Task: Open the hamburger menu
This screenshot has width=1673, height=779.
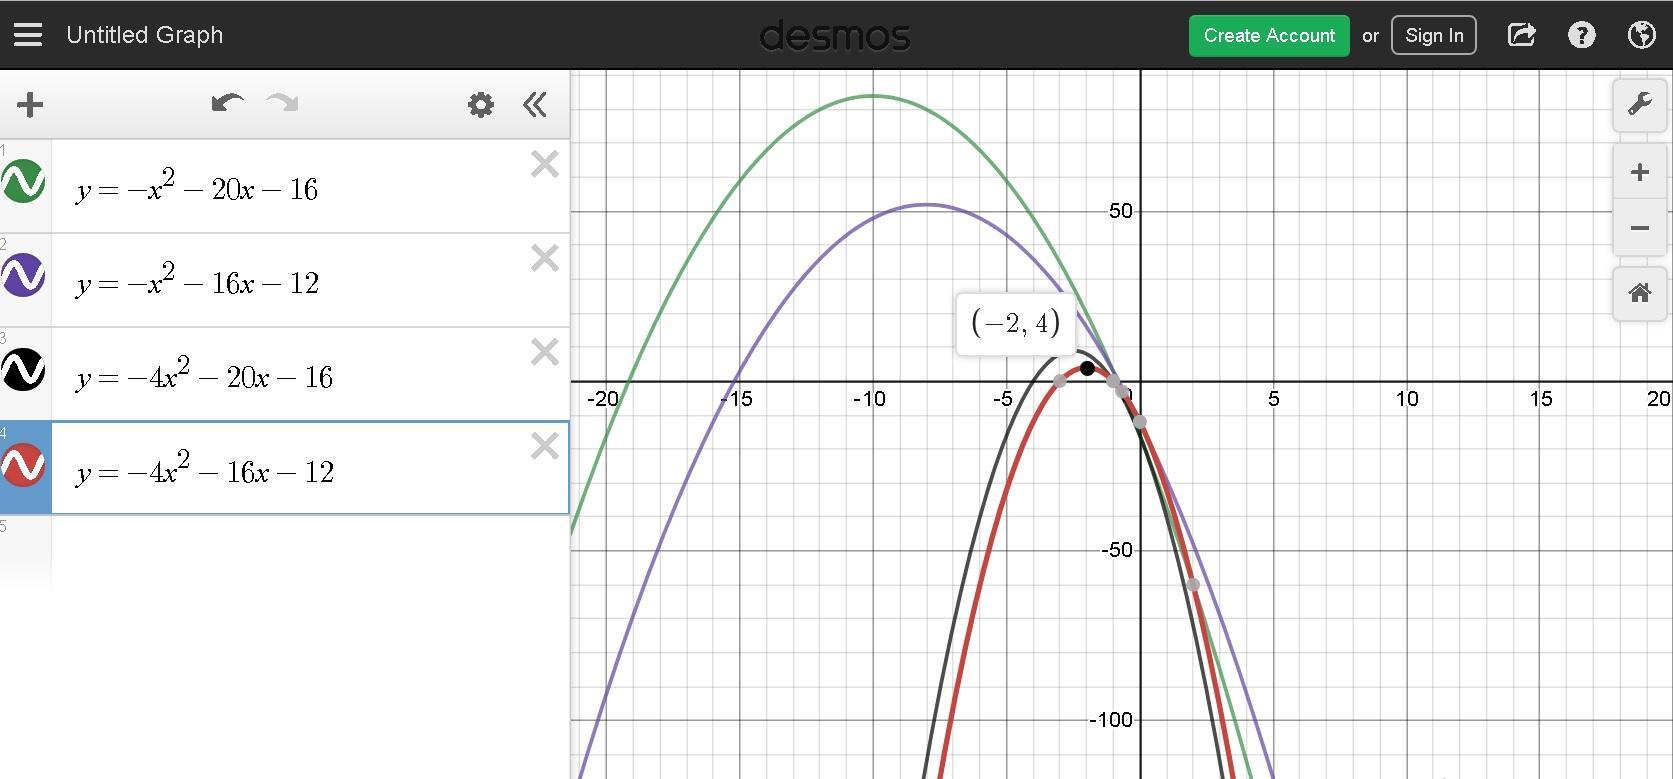Action: click(28, 35)
